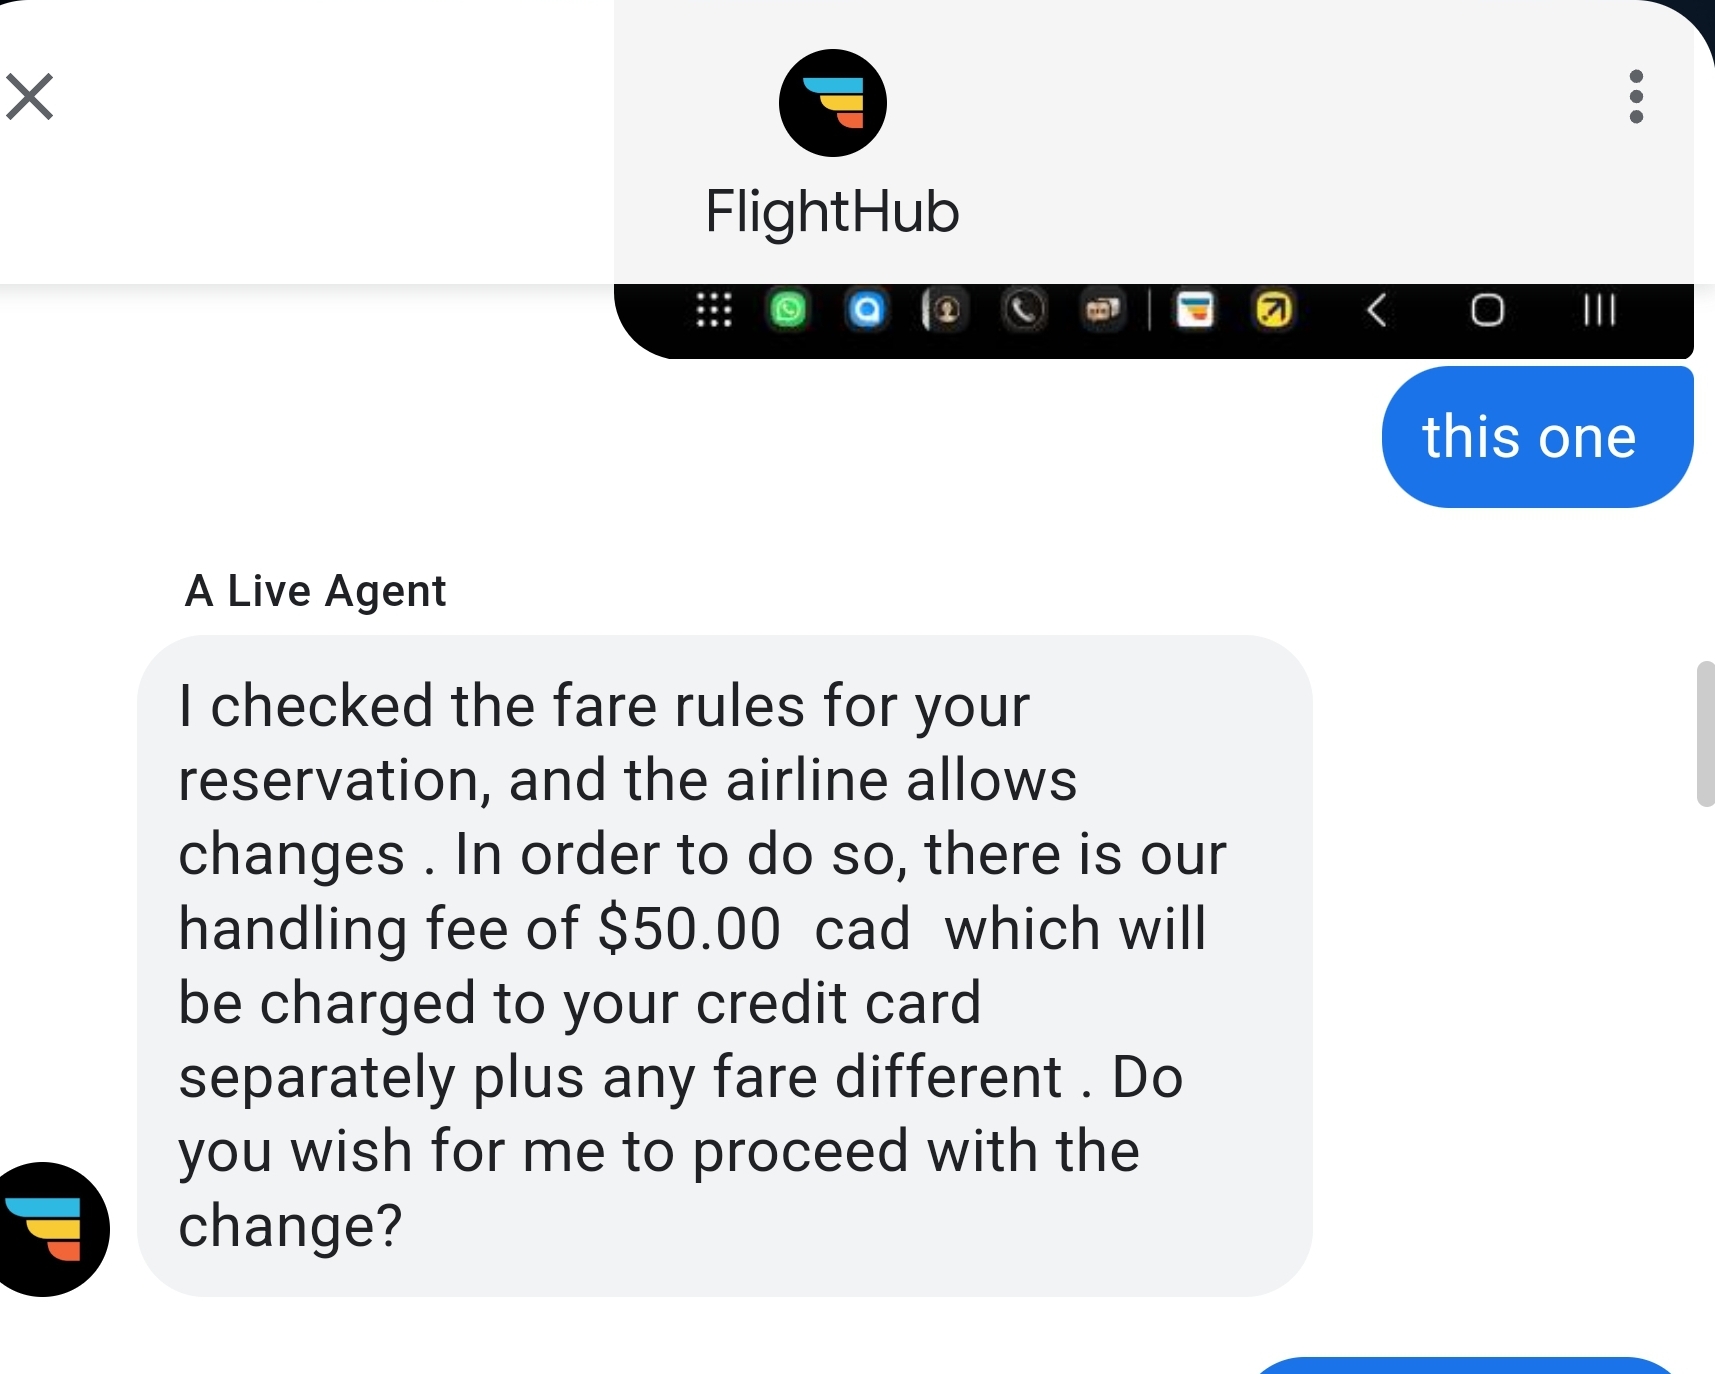
Task: Open WhatsApp from the navigation bar
Action: [x=789, y=310]
